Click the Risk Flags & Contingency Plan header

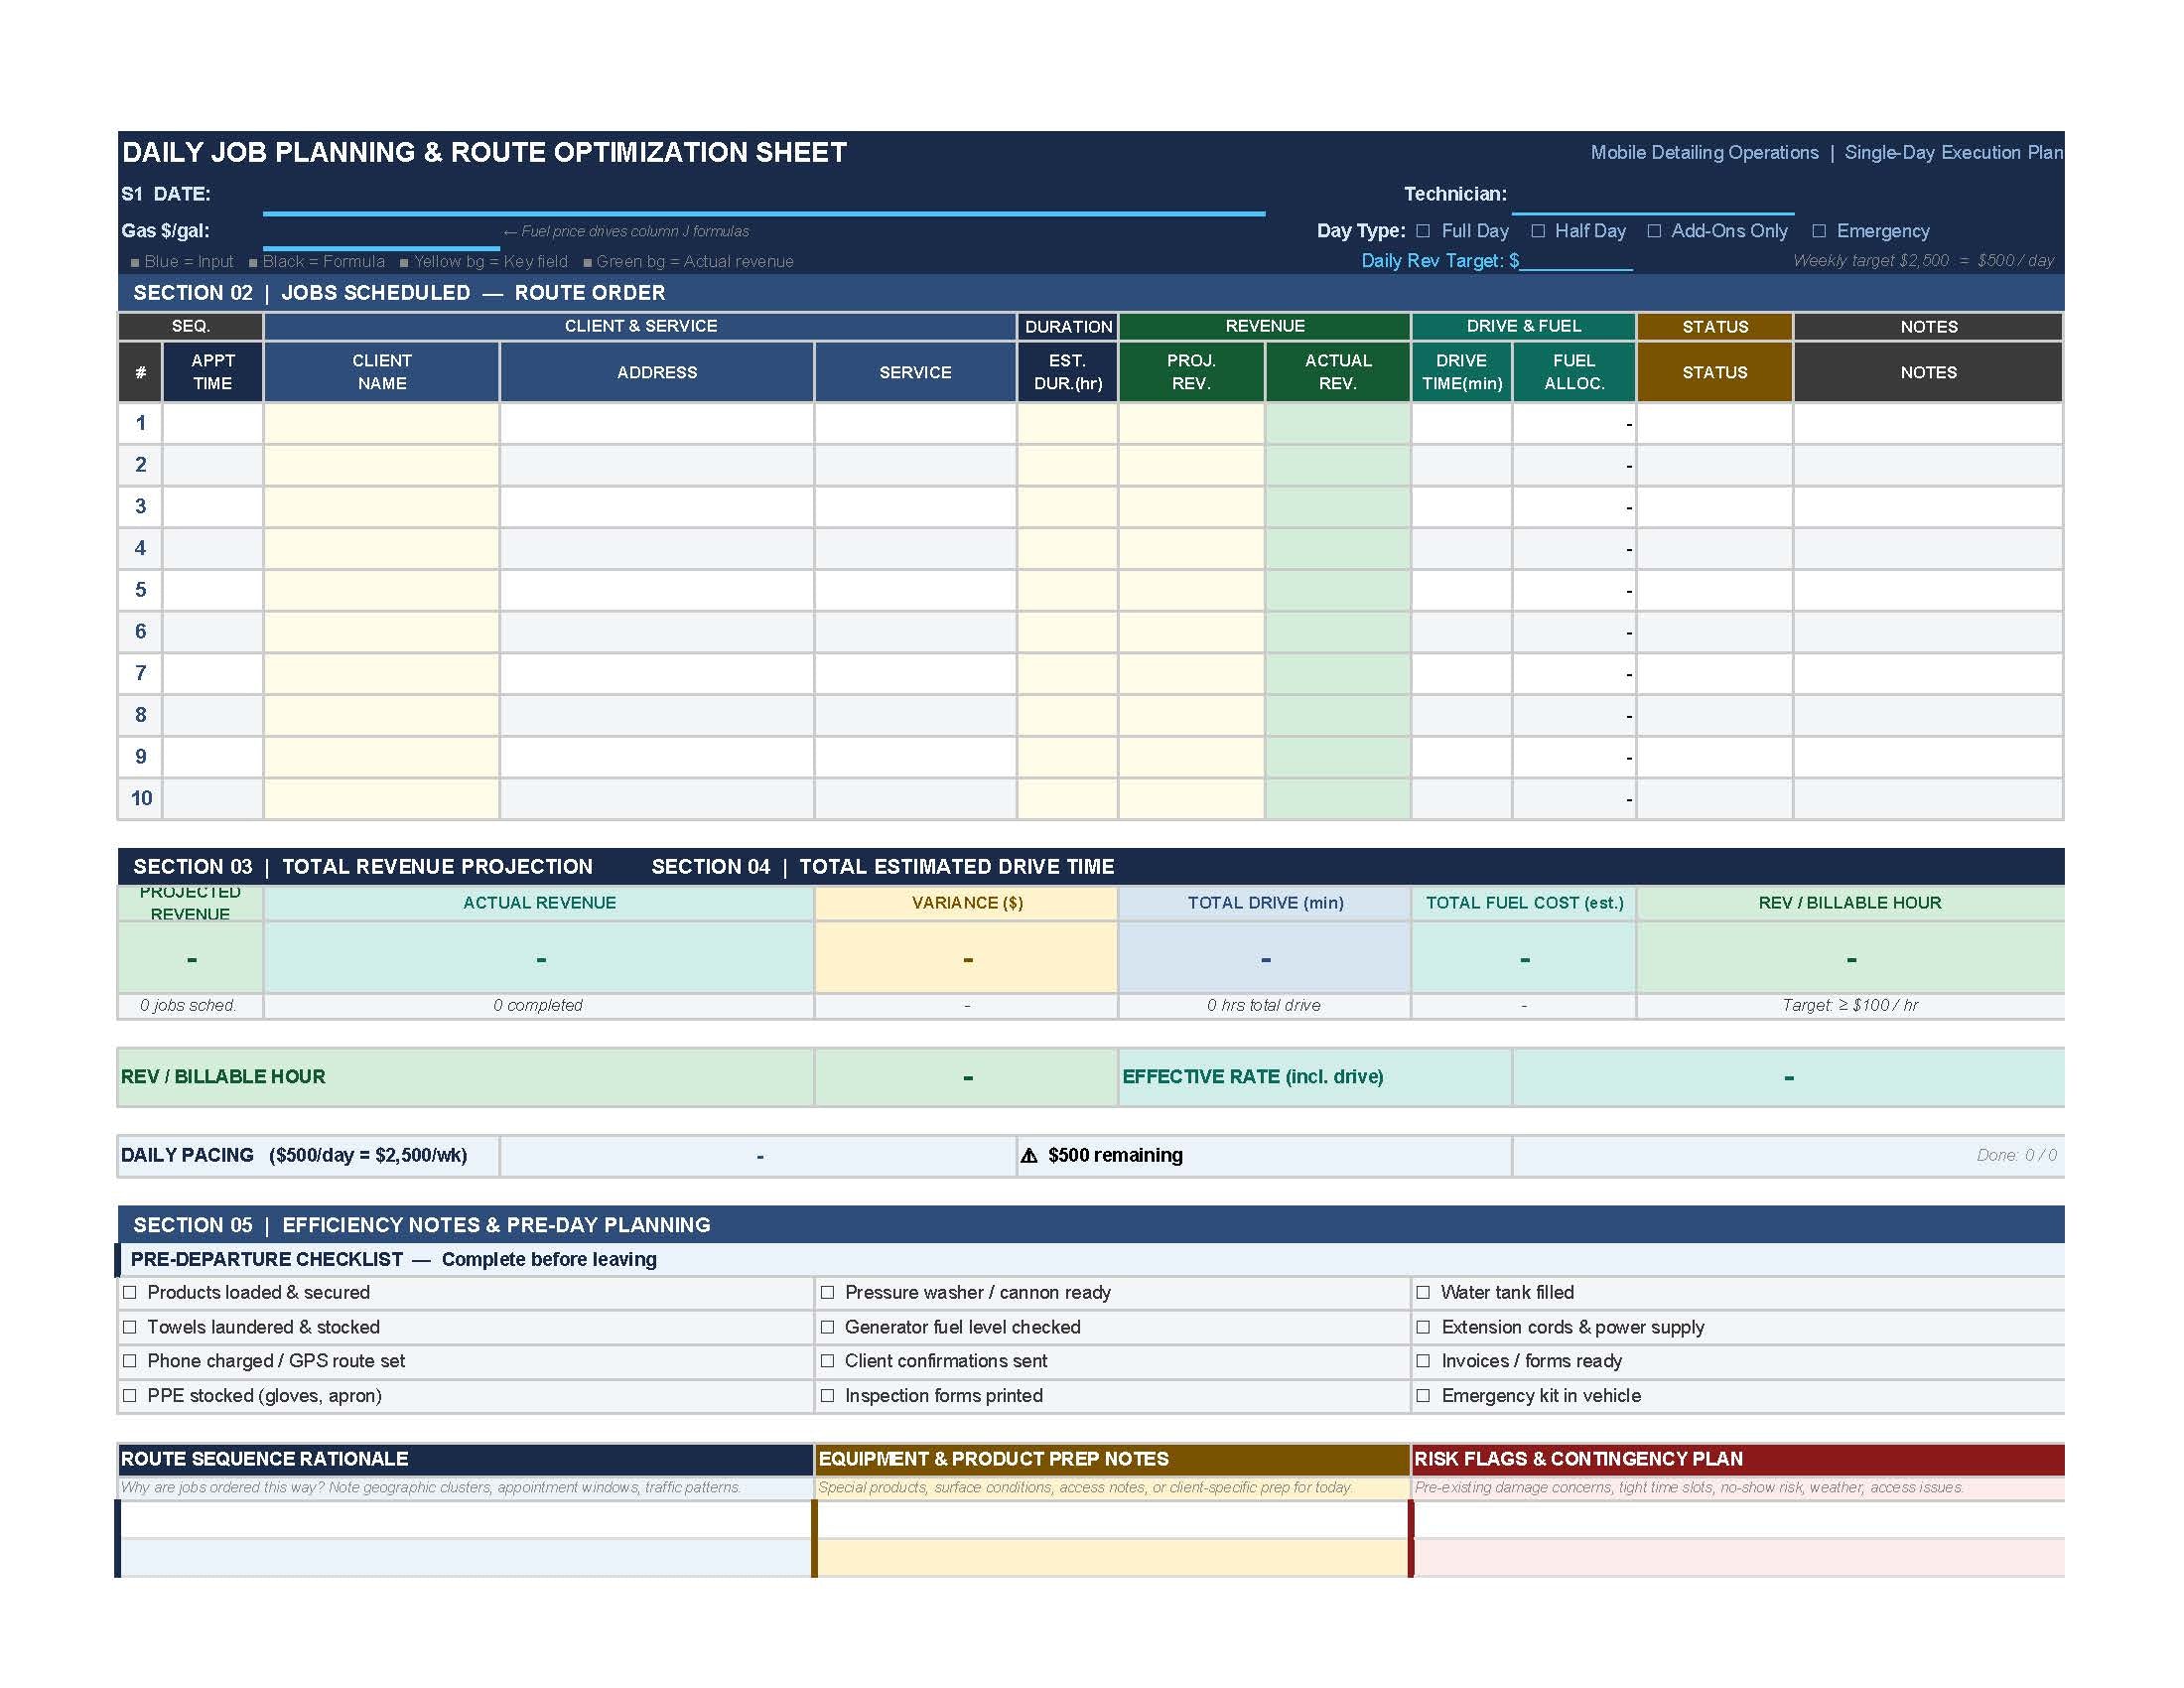1737,1459
